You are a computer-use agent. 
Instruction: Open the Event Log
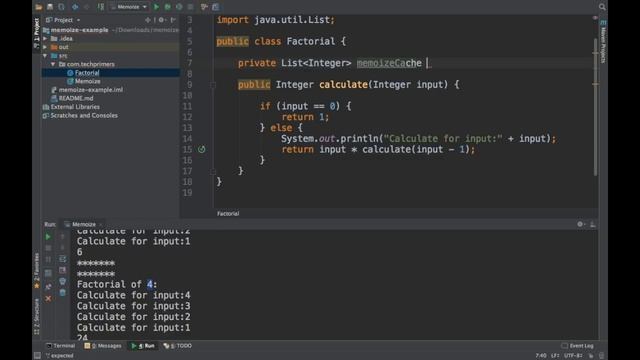point(578,346)
